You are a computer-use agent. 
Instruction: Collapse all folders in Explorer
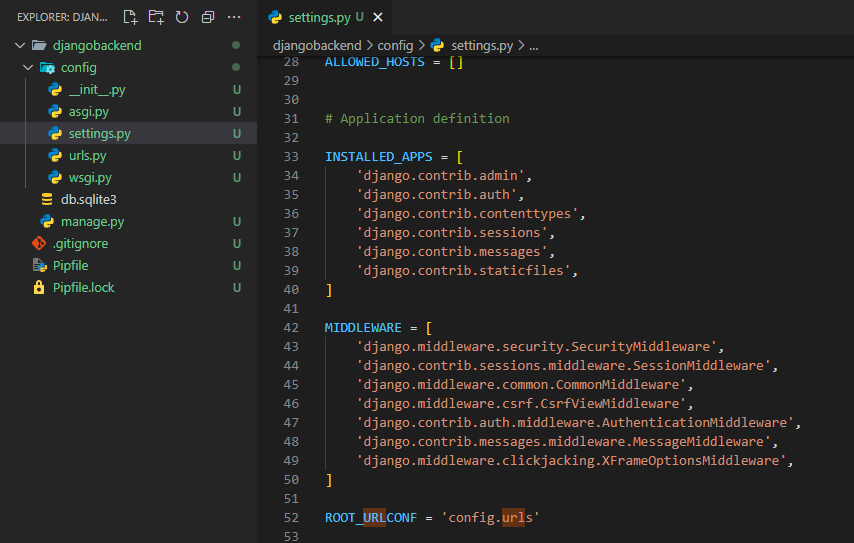coord(208,17)
